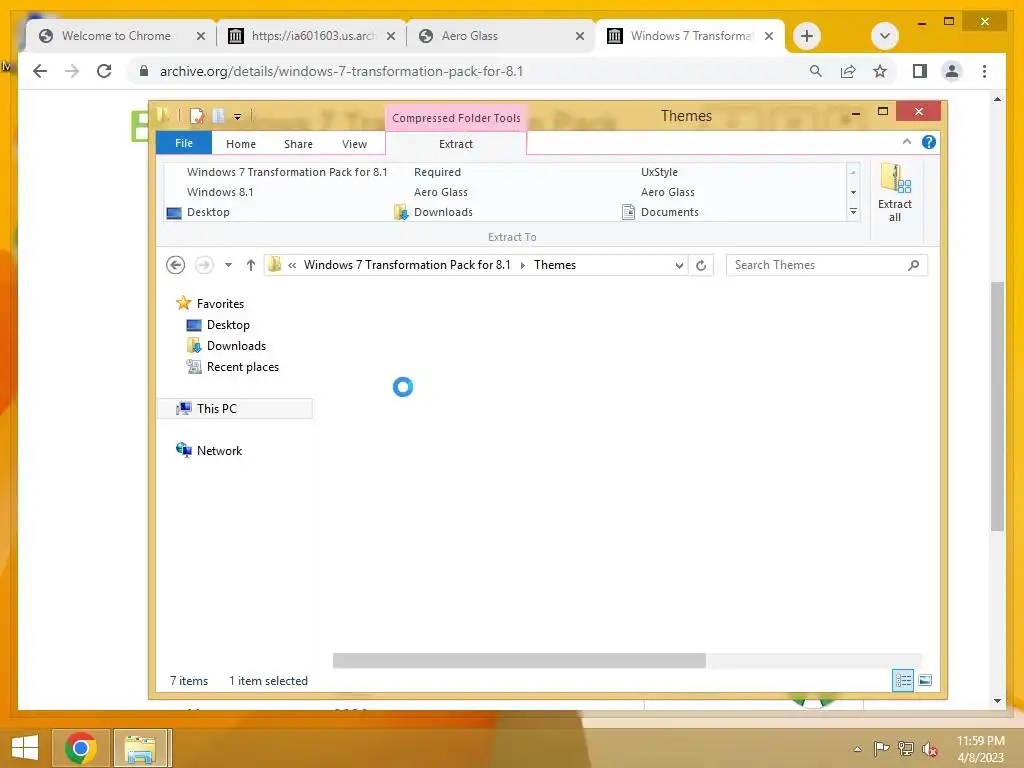Collapse the ribbon with the chevron arrow

[x=906, y=142]
